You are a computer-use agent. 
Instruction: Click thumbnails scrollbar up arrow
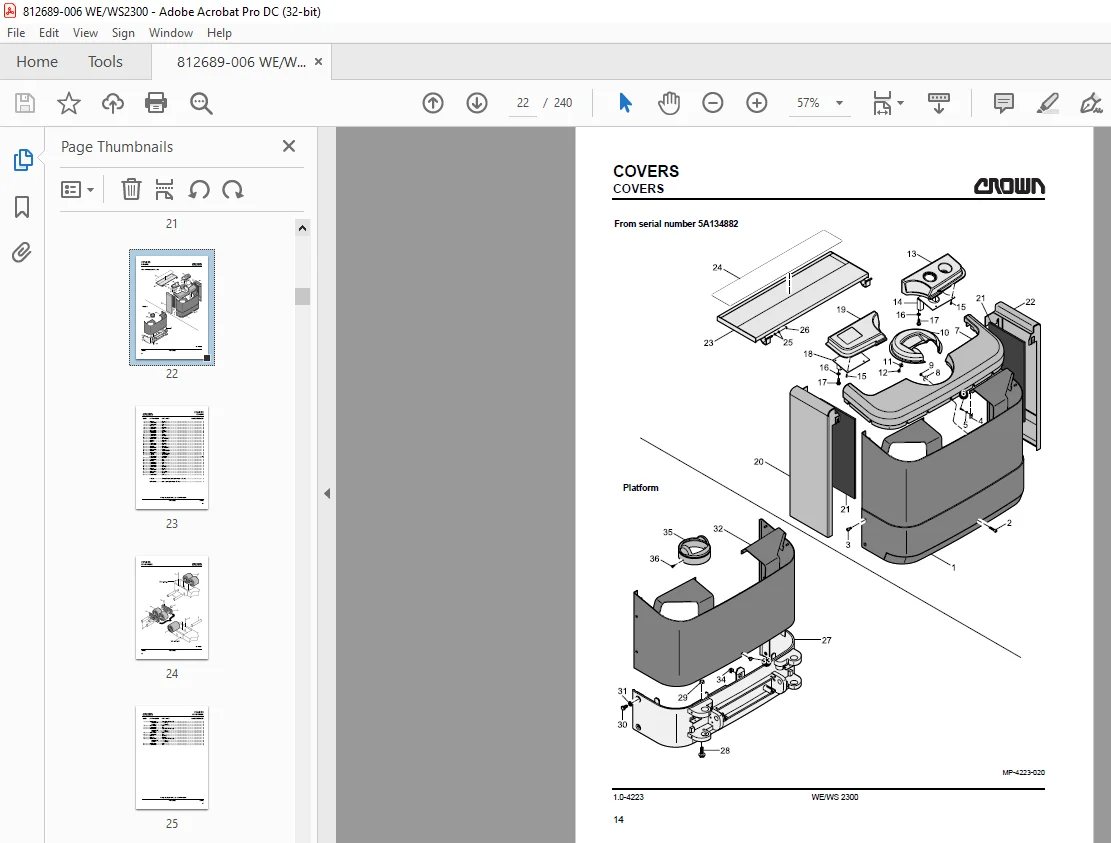(303, 228)
